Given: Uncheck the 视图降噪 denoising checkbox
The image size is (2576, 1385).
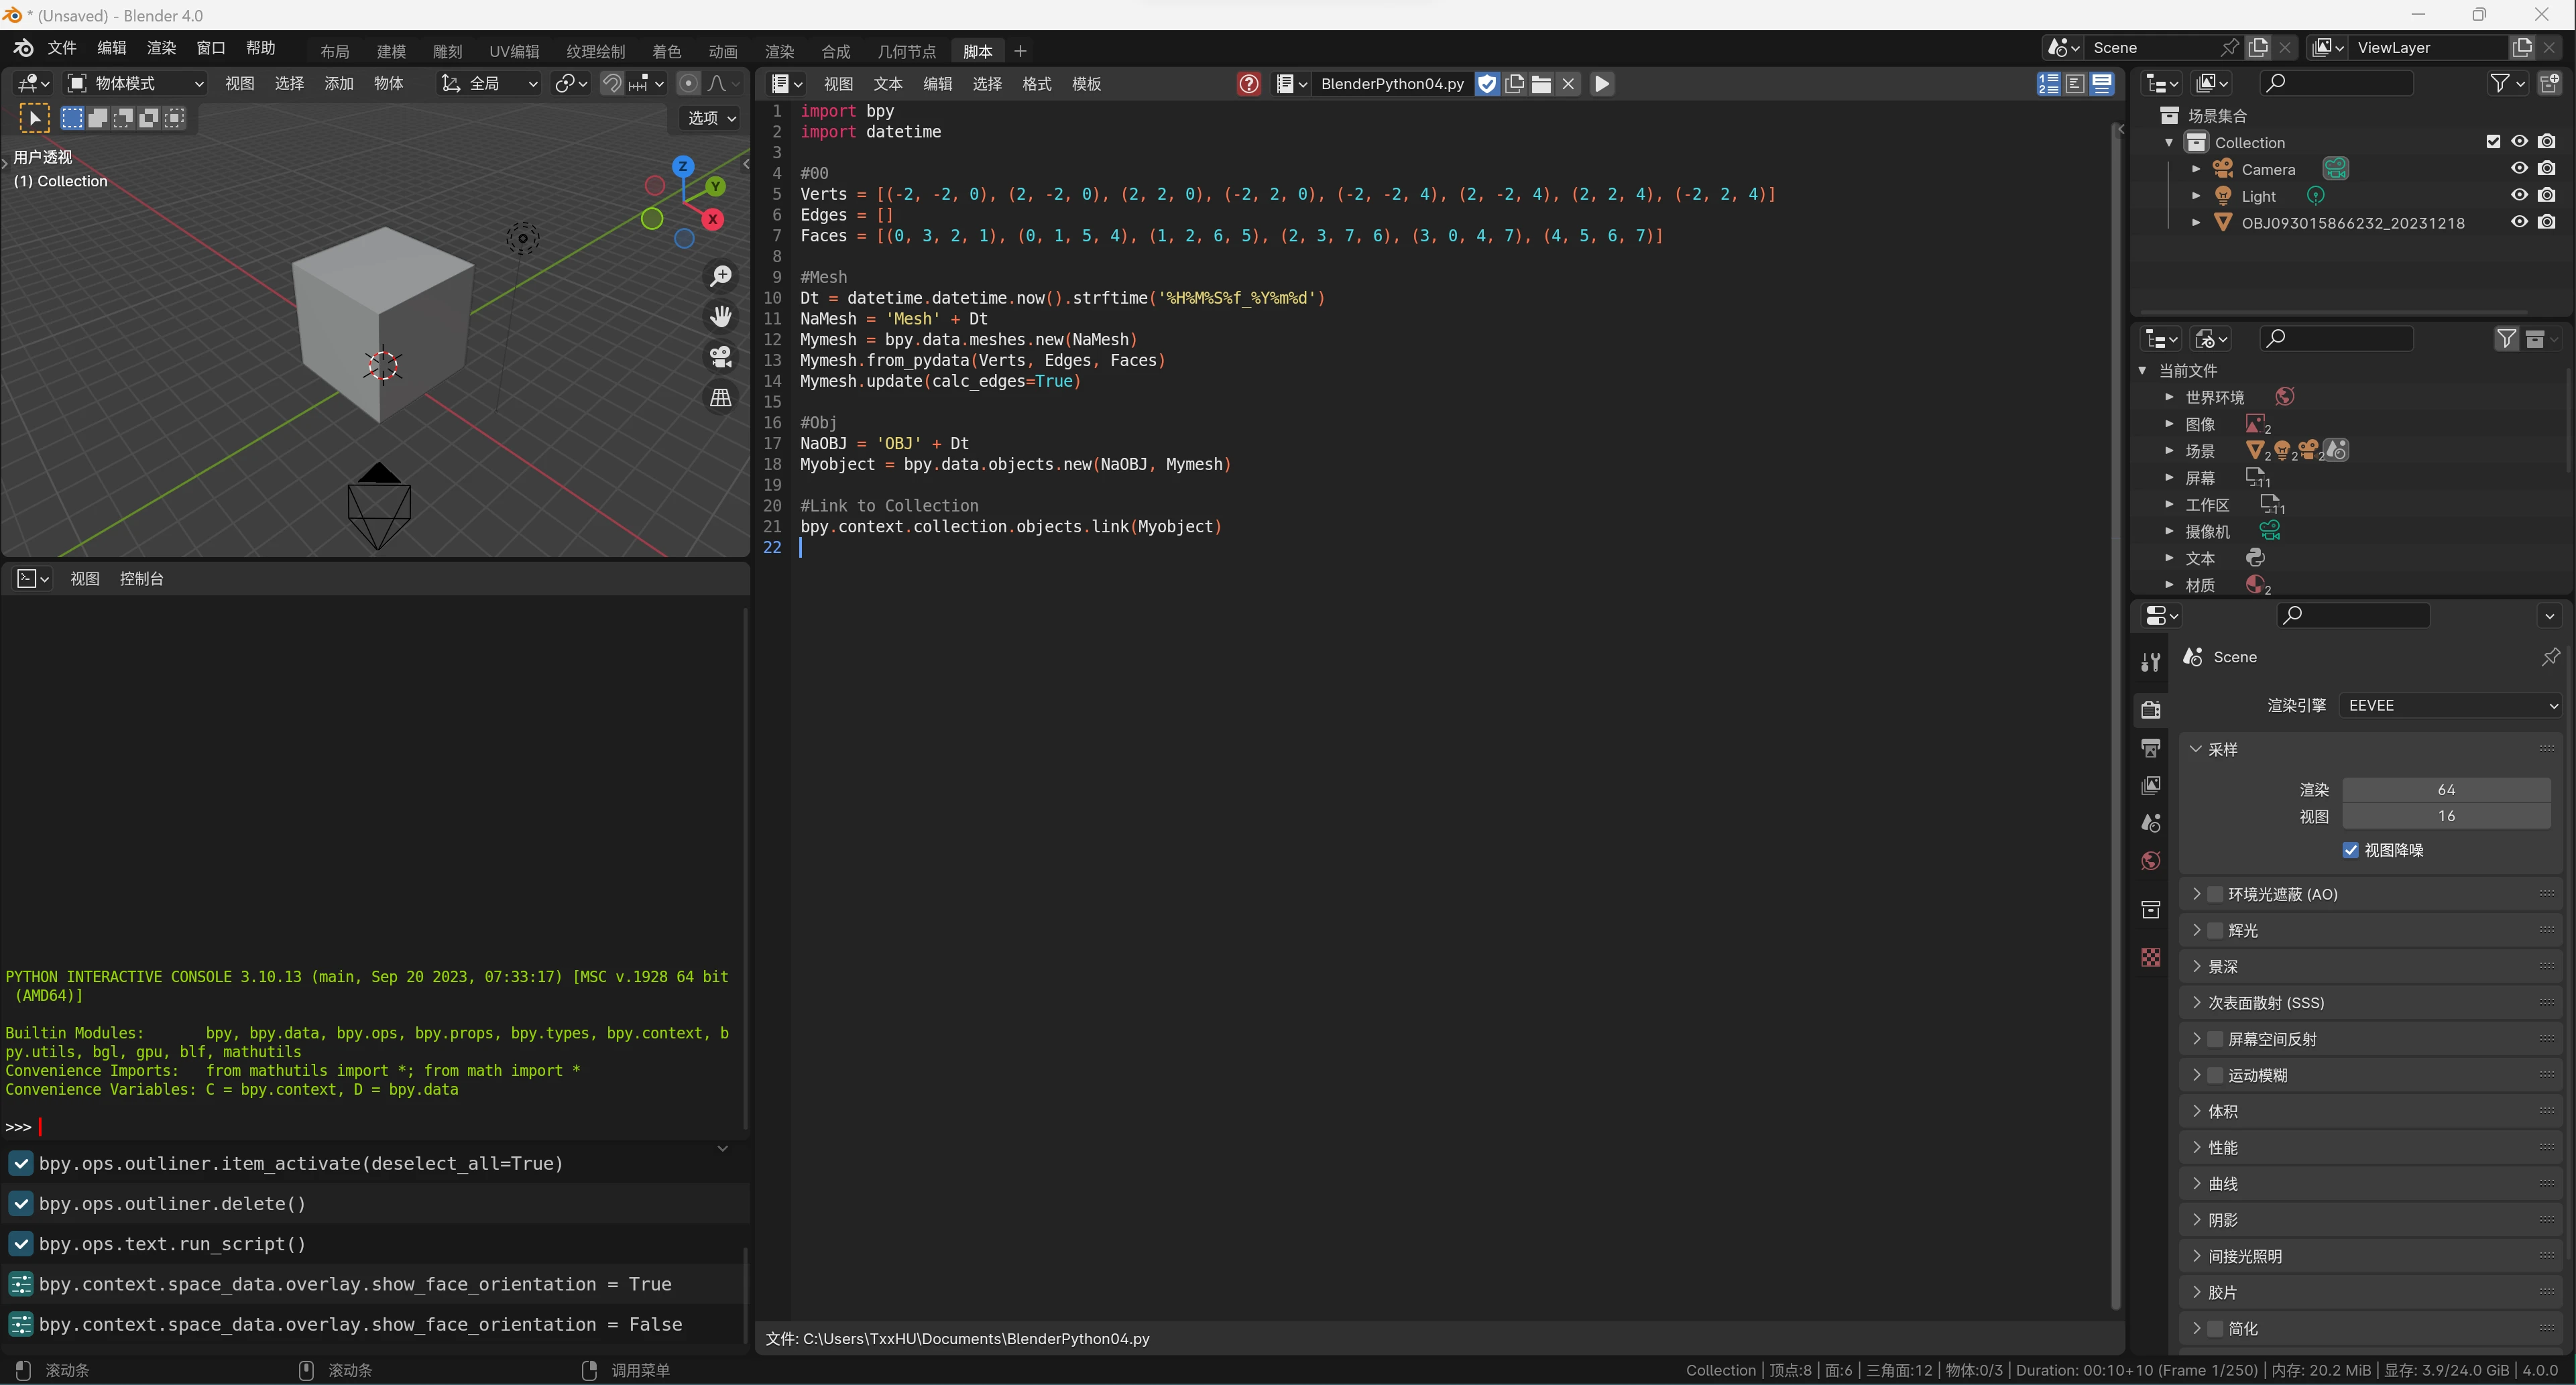Looking at the screenshot, I should [x=2350, y=850].
